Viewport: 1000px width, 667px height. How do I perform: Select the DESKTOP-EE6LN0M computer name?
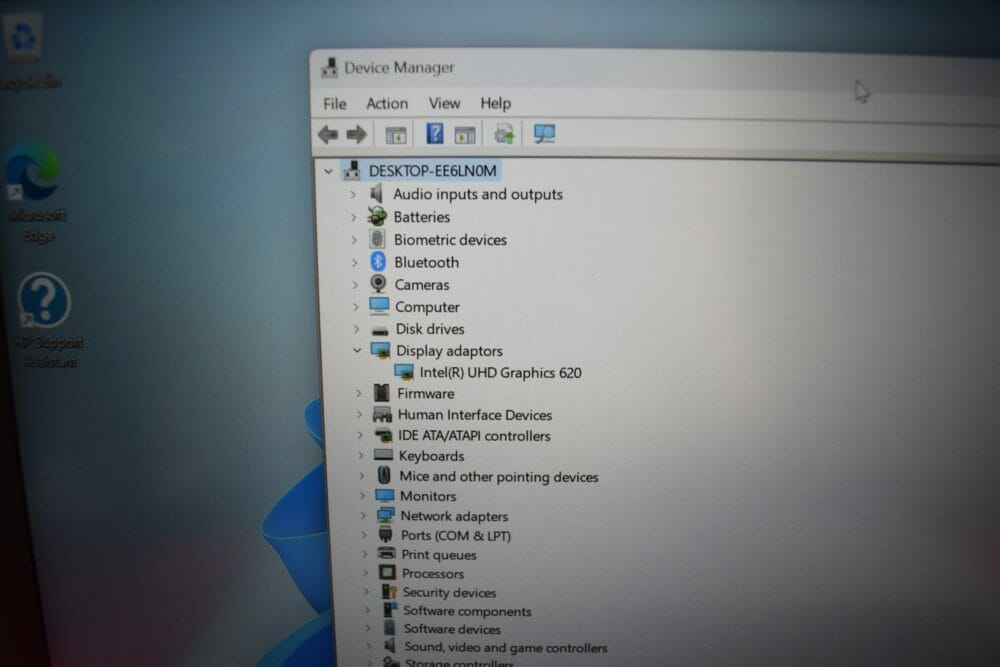pyautogui.click(x=432, y=171)
